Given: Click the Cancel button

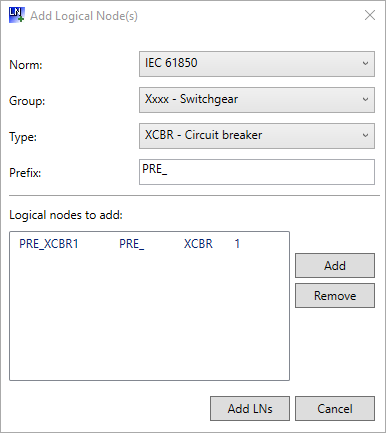Looking at the screenshot, I should (x=335, y=409).
